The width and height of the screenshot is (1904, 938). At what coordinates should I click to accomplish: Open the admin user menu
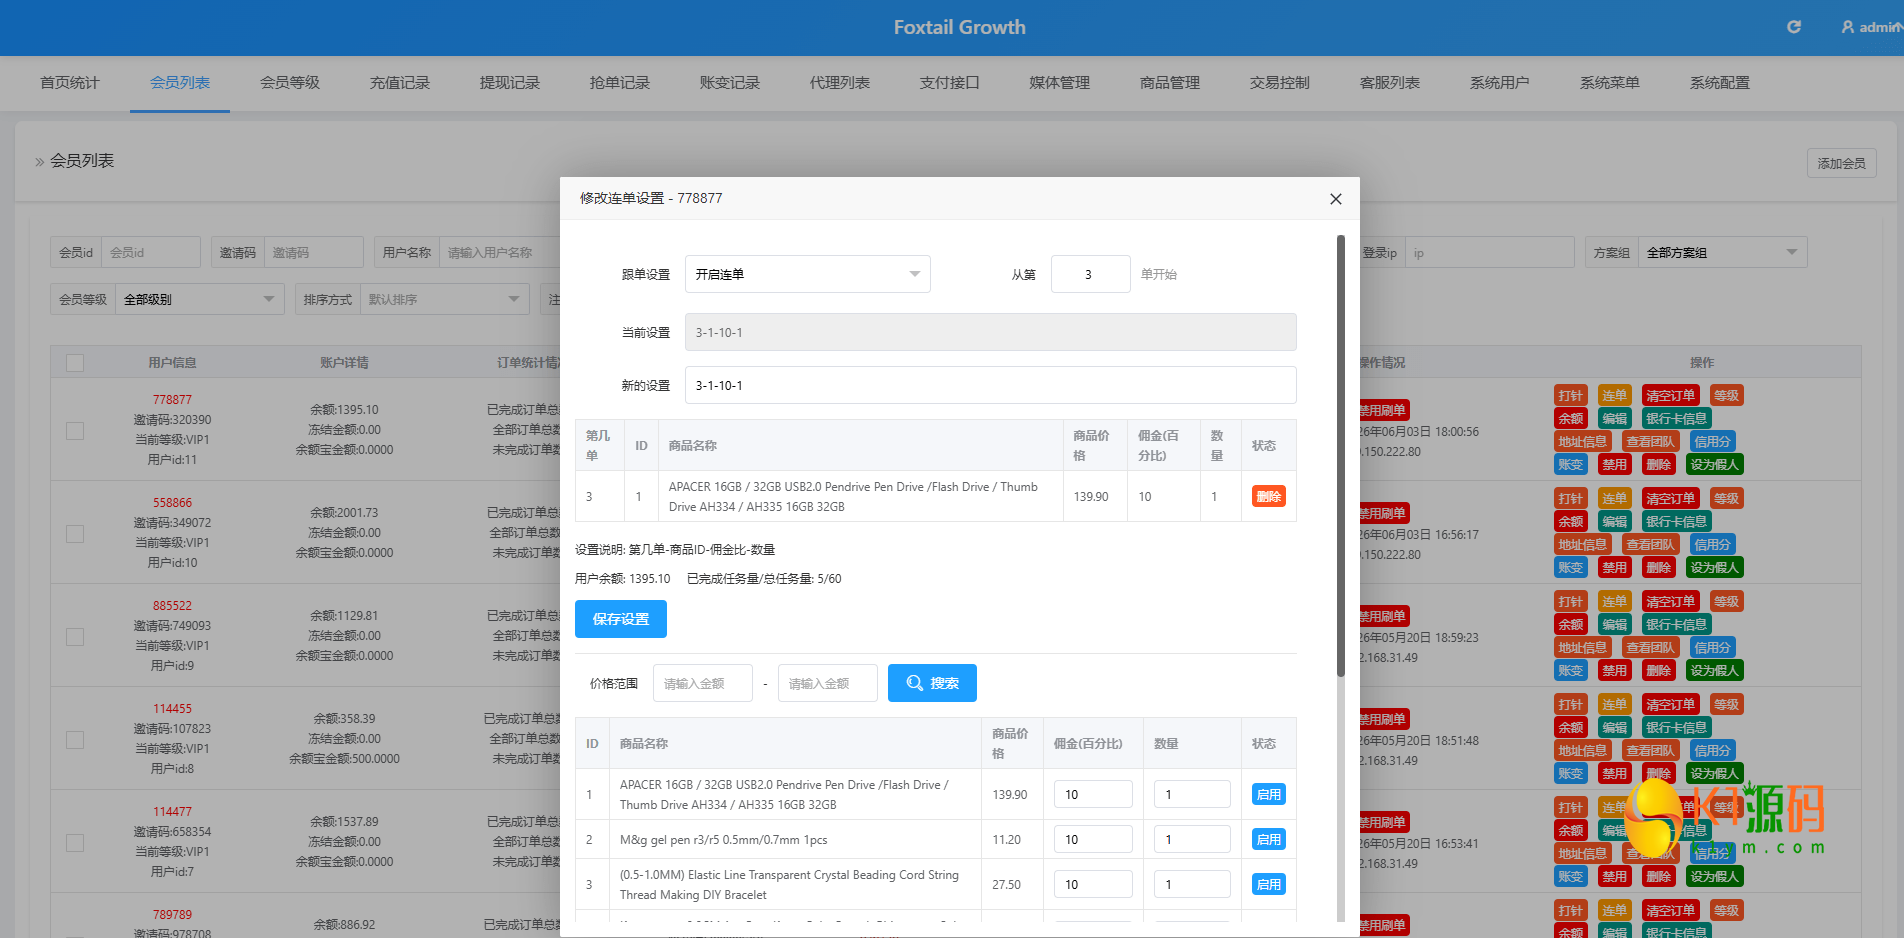pyautogui.click(x=1872, y=27)
